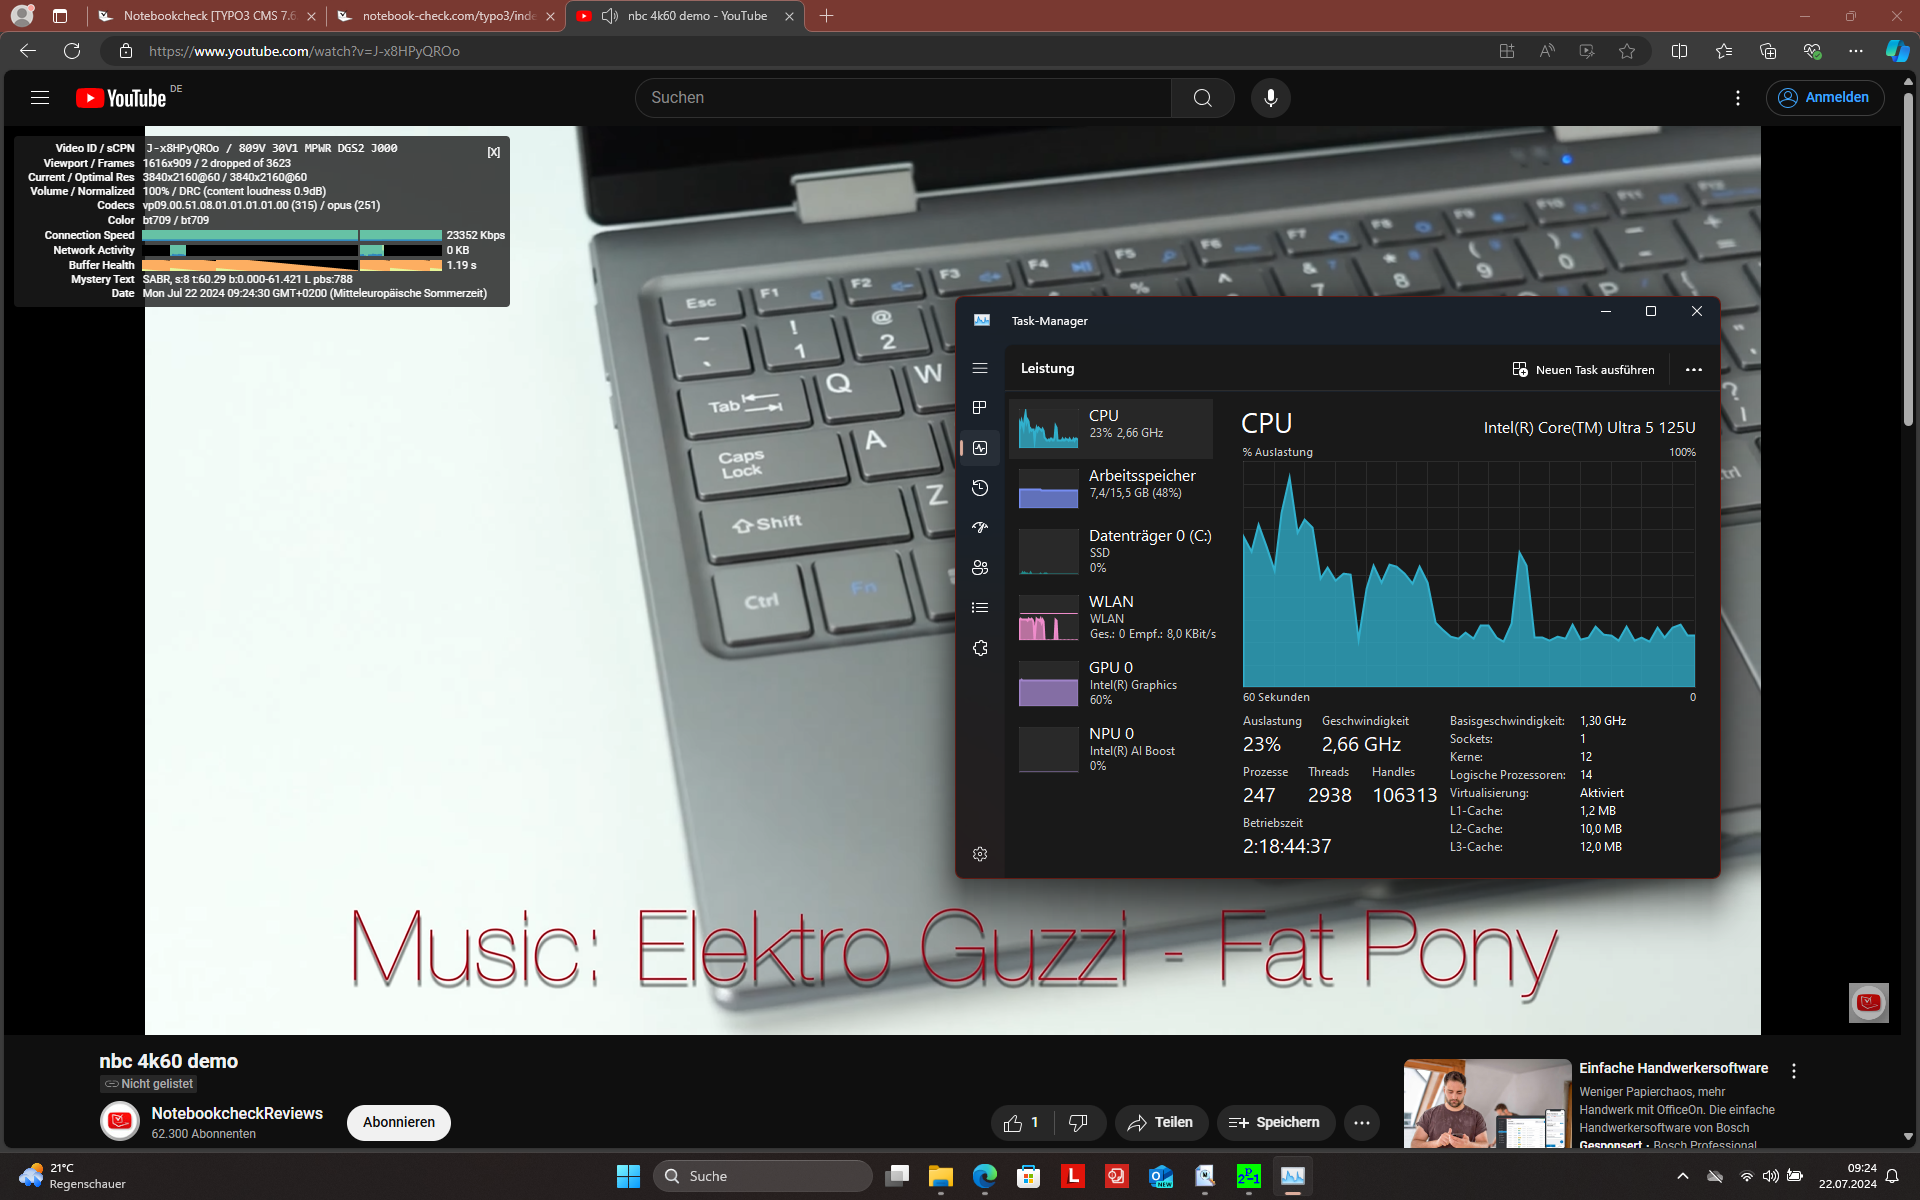Click the Abonnieren button
Image resolution: width=1920 pixels, height=1200 pixels.
coord(398,1122)
